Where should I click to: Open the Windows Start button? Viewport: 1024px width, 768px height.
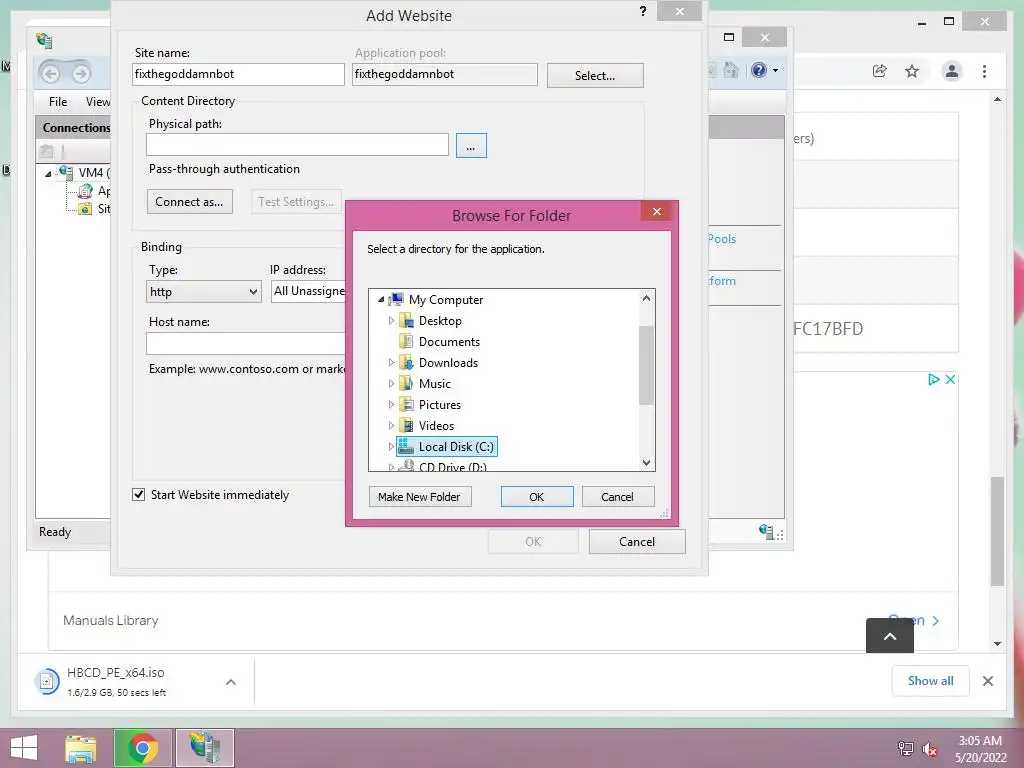[x=24, y=748]
